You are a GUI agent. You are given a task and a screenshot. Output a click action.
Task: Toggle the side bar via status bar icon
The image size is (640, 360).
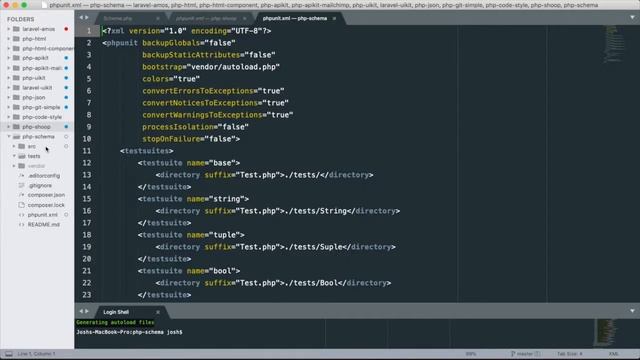pos(8,354)
